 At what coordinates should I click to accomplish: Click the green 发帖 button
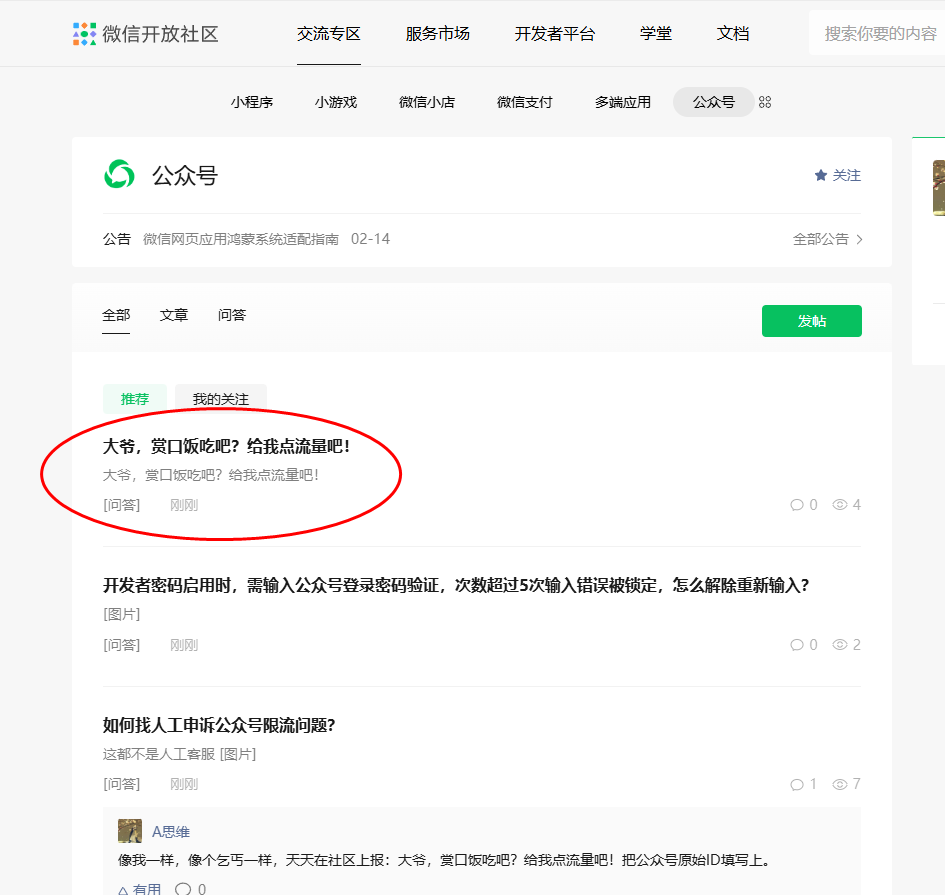[x=811, y=321]
